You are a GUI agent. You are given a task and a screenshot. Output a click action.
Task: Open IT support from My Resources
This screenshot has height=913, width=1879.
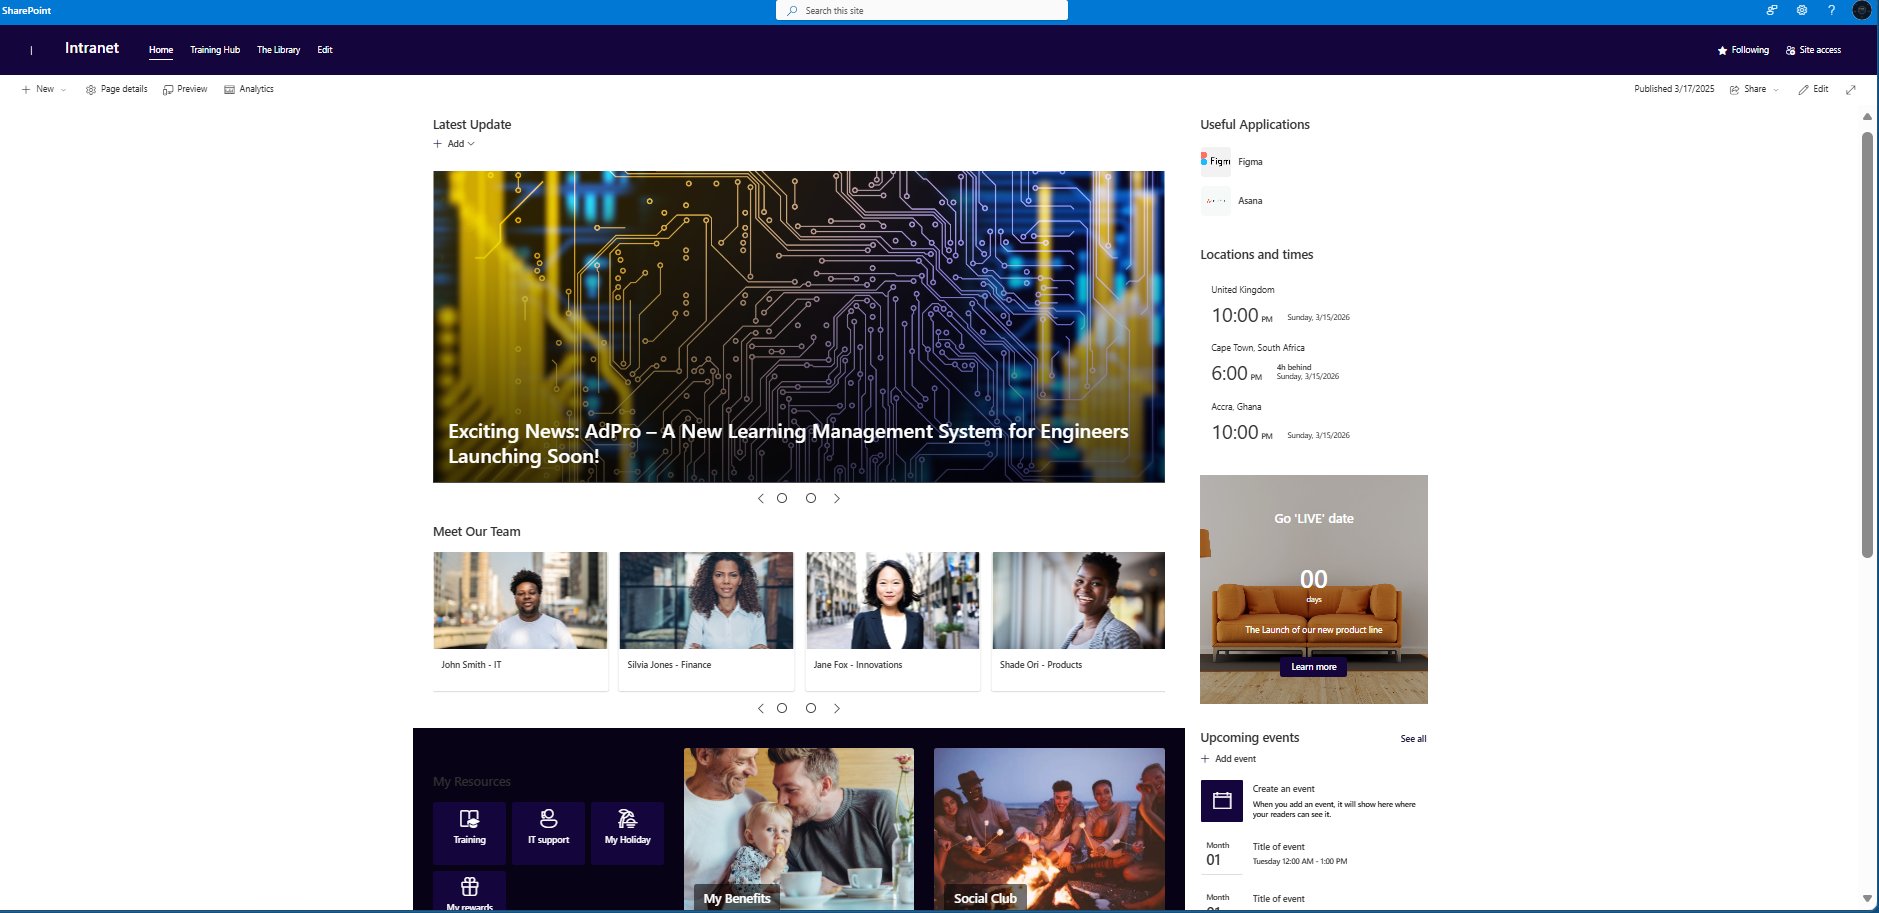pyautogui.click(x=547, y=831)
